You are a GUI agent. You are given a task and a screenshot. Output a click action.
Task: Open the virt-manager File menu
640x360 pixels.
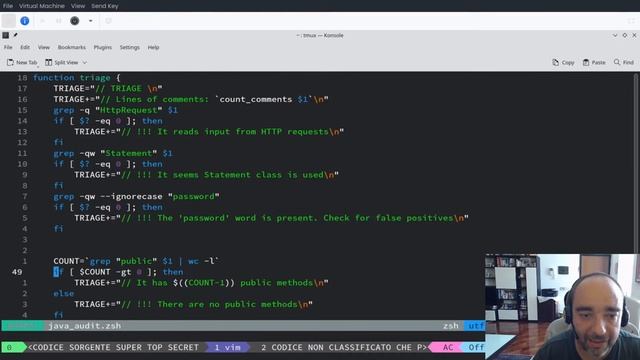click(x=8, y=6)
